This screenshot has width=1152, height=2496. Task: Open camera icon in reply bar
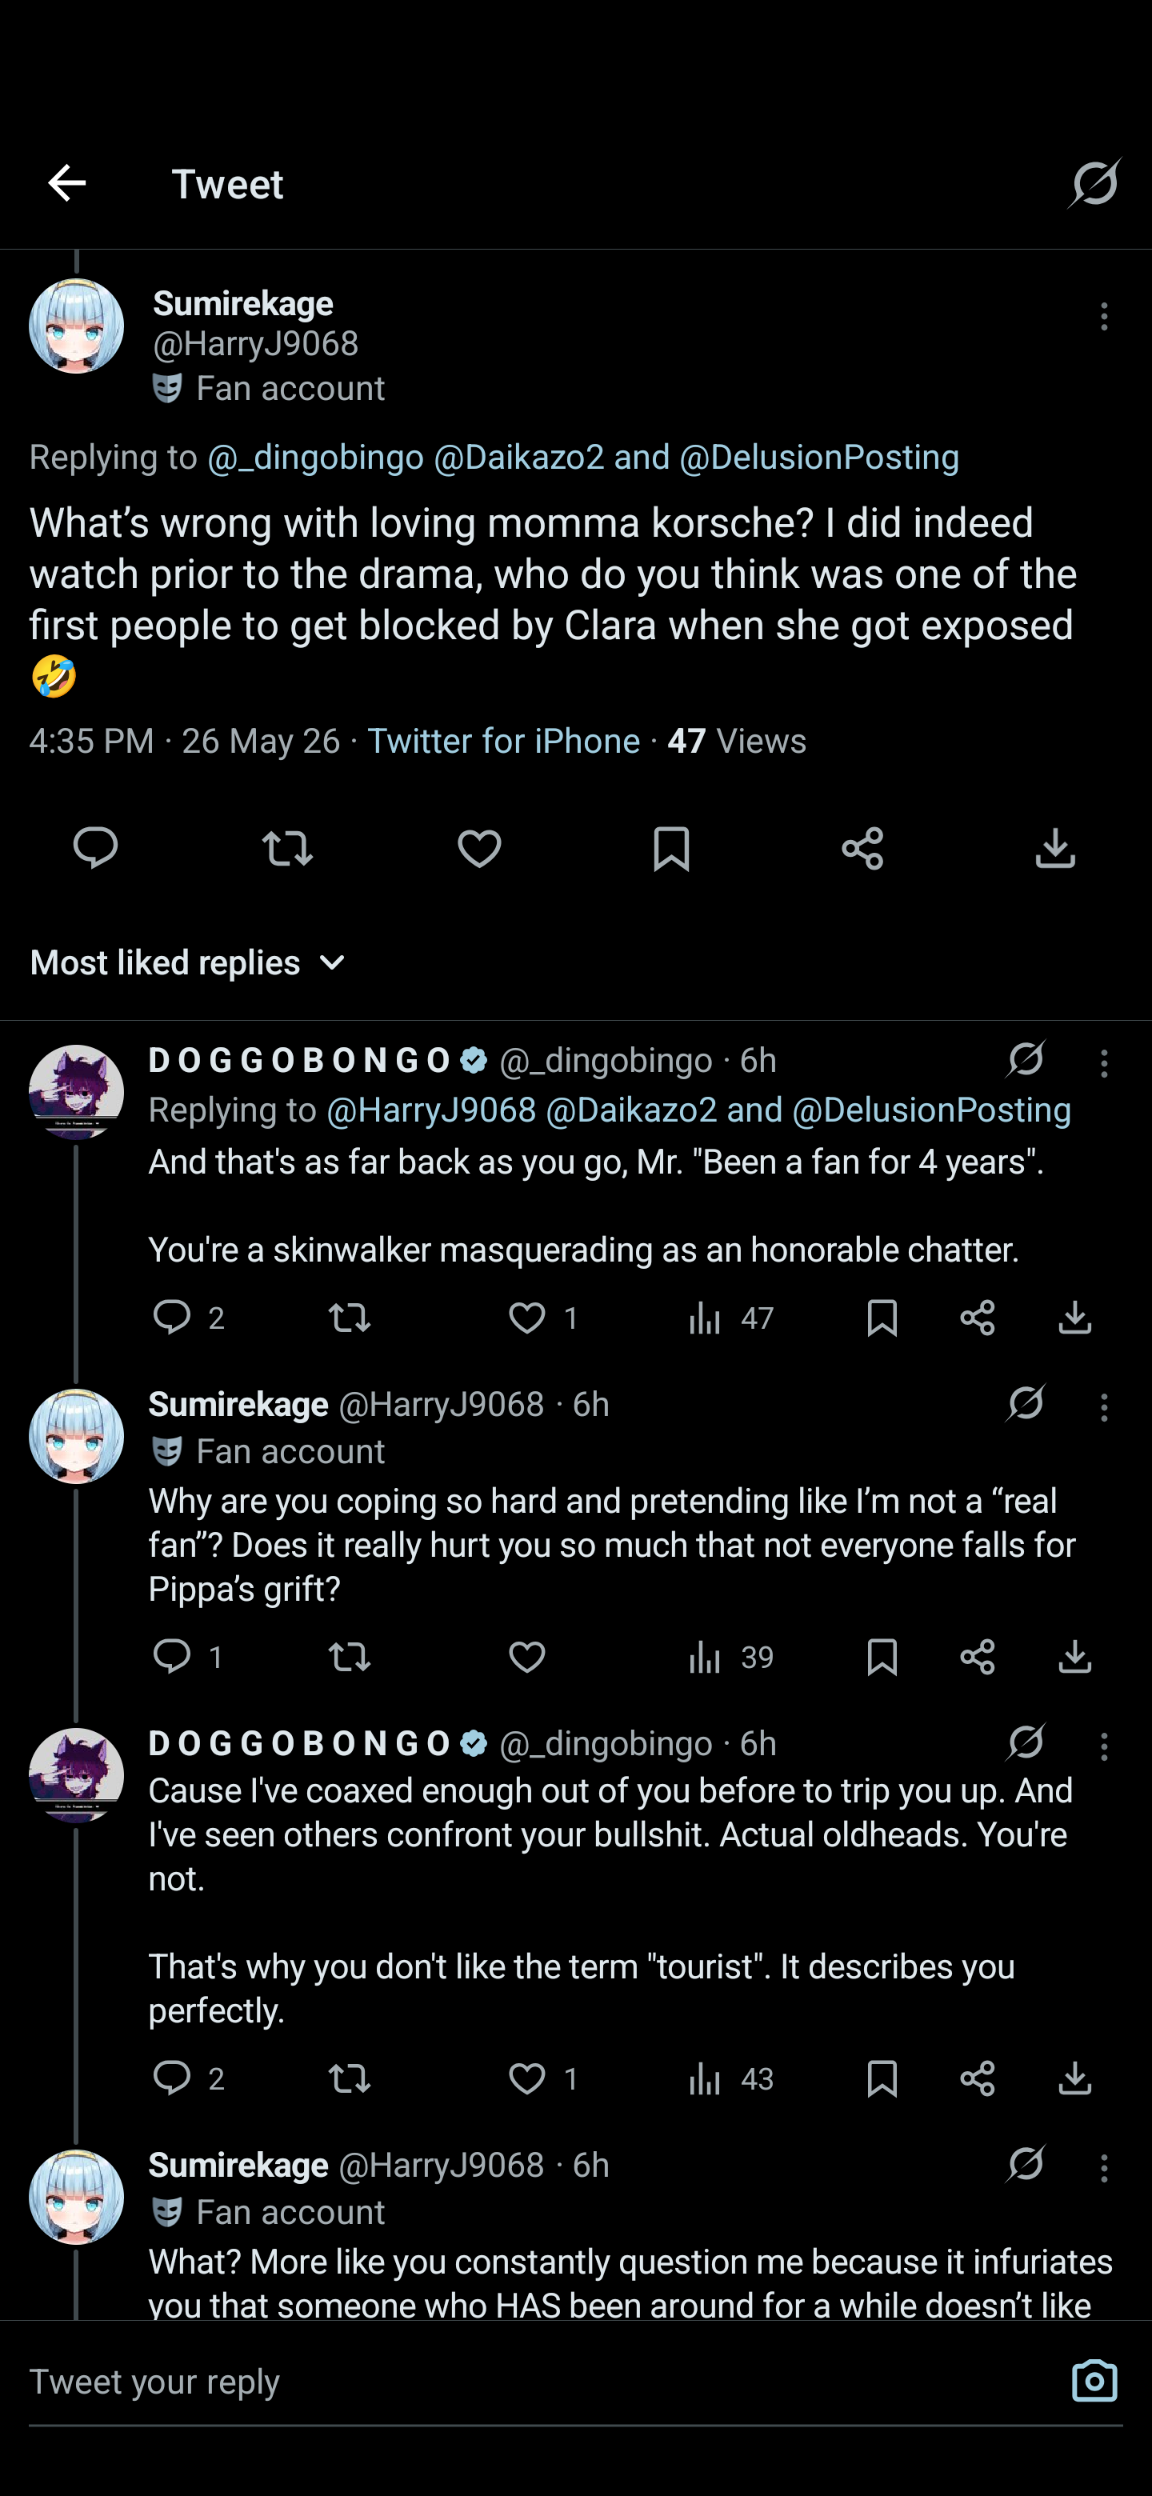(x=1094, y=2380)
